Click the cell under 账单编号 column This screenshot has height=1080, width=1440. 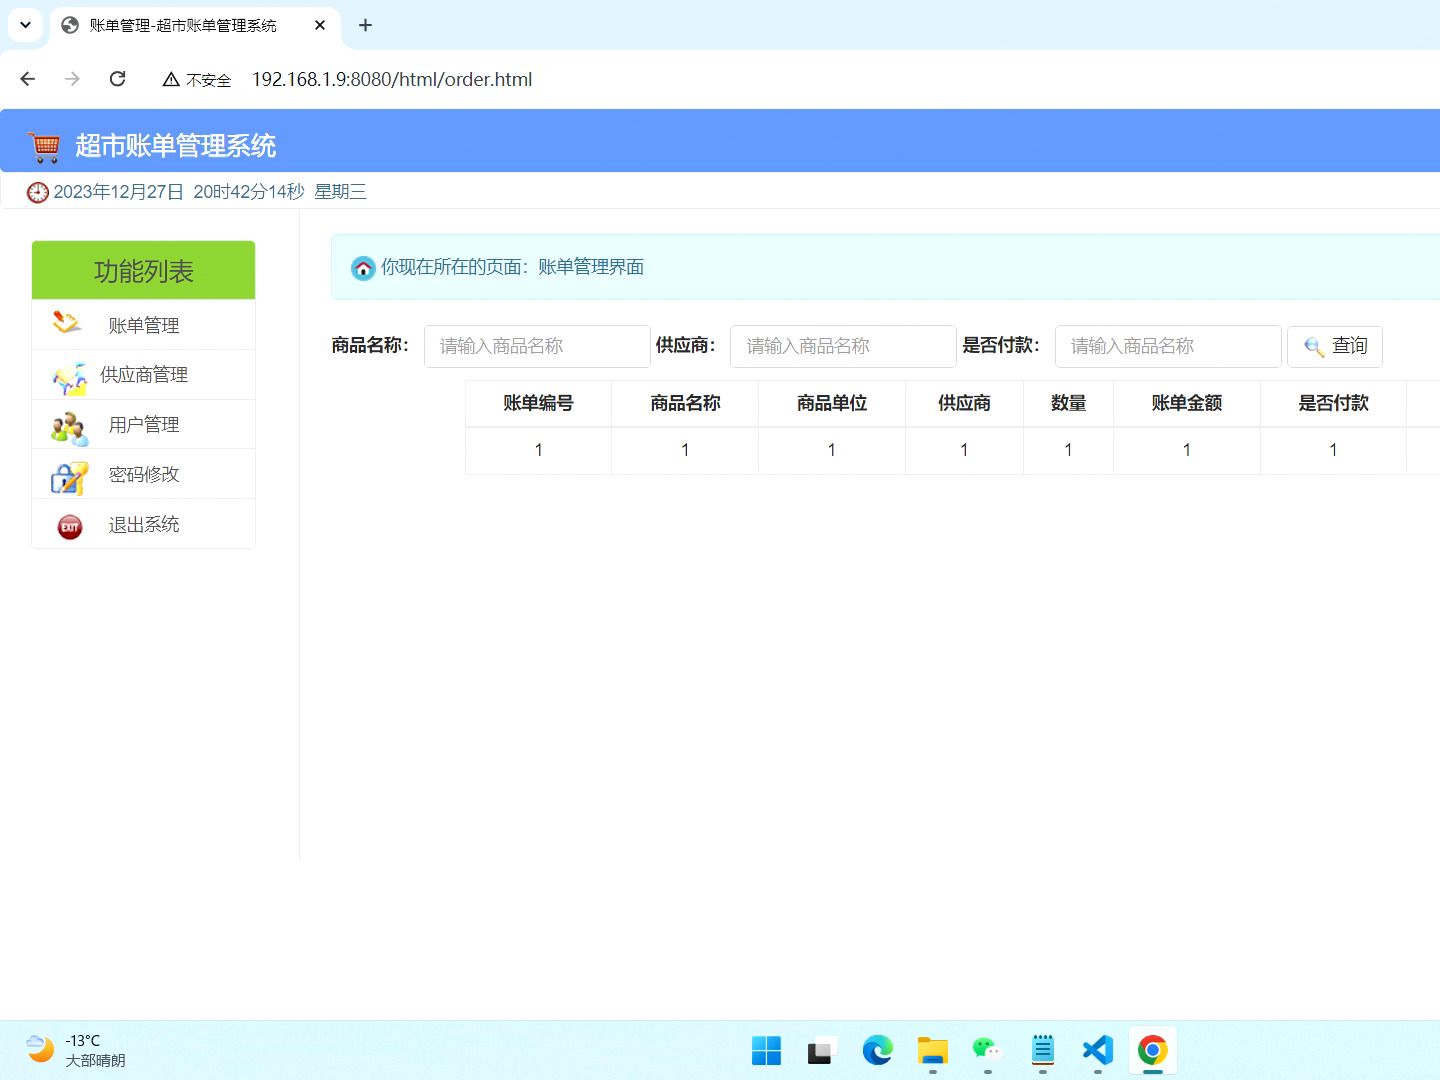pos(538,450)
